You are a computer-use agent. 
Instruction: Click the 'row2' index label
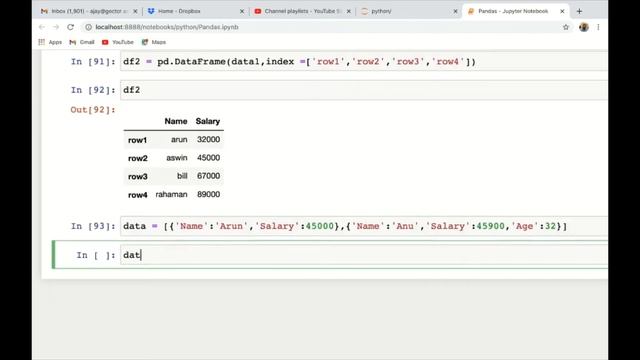pyautogui.click(x=138, y=158)
